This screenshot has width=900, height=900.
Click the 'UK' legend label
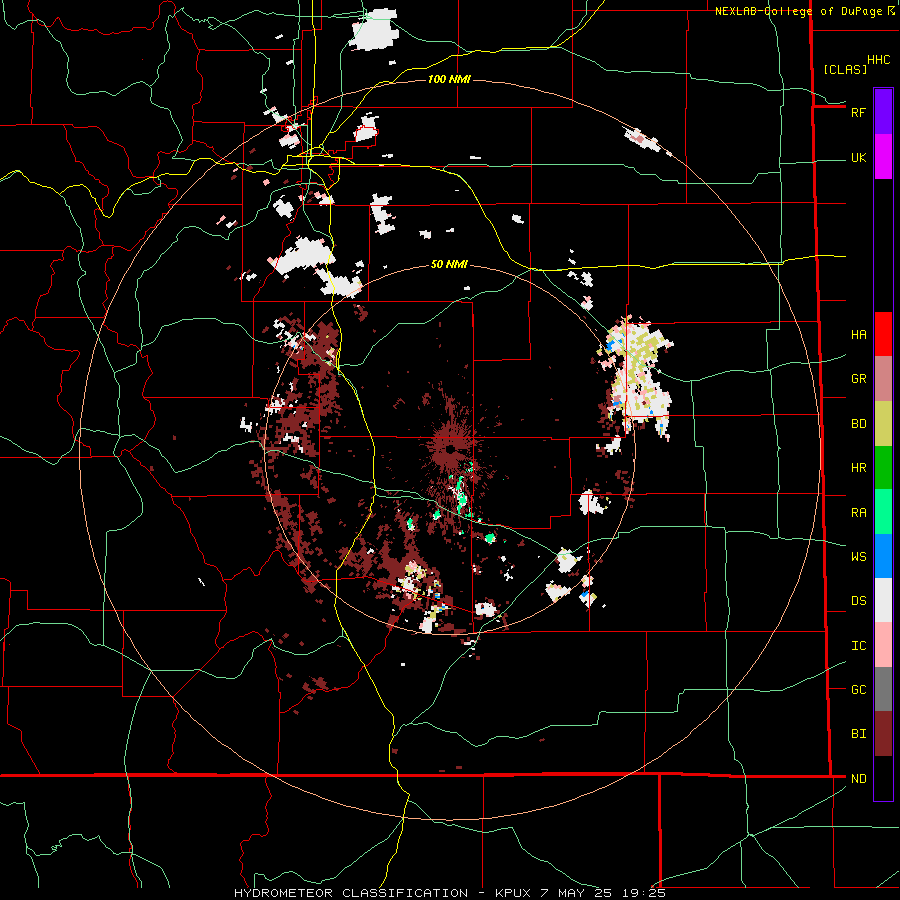coord(858,158)
